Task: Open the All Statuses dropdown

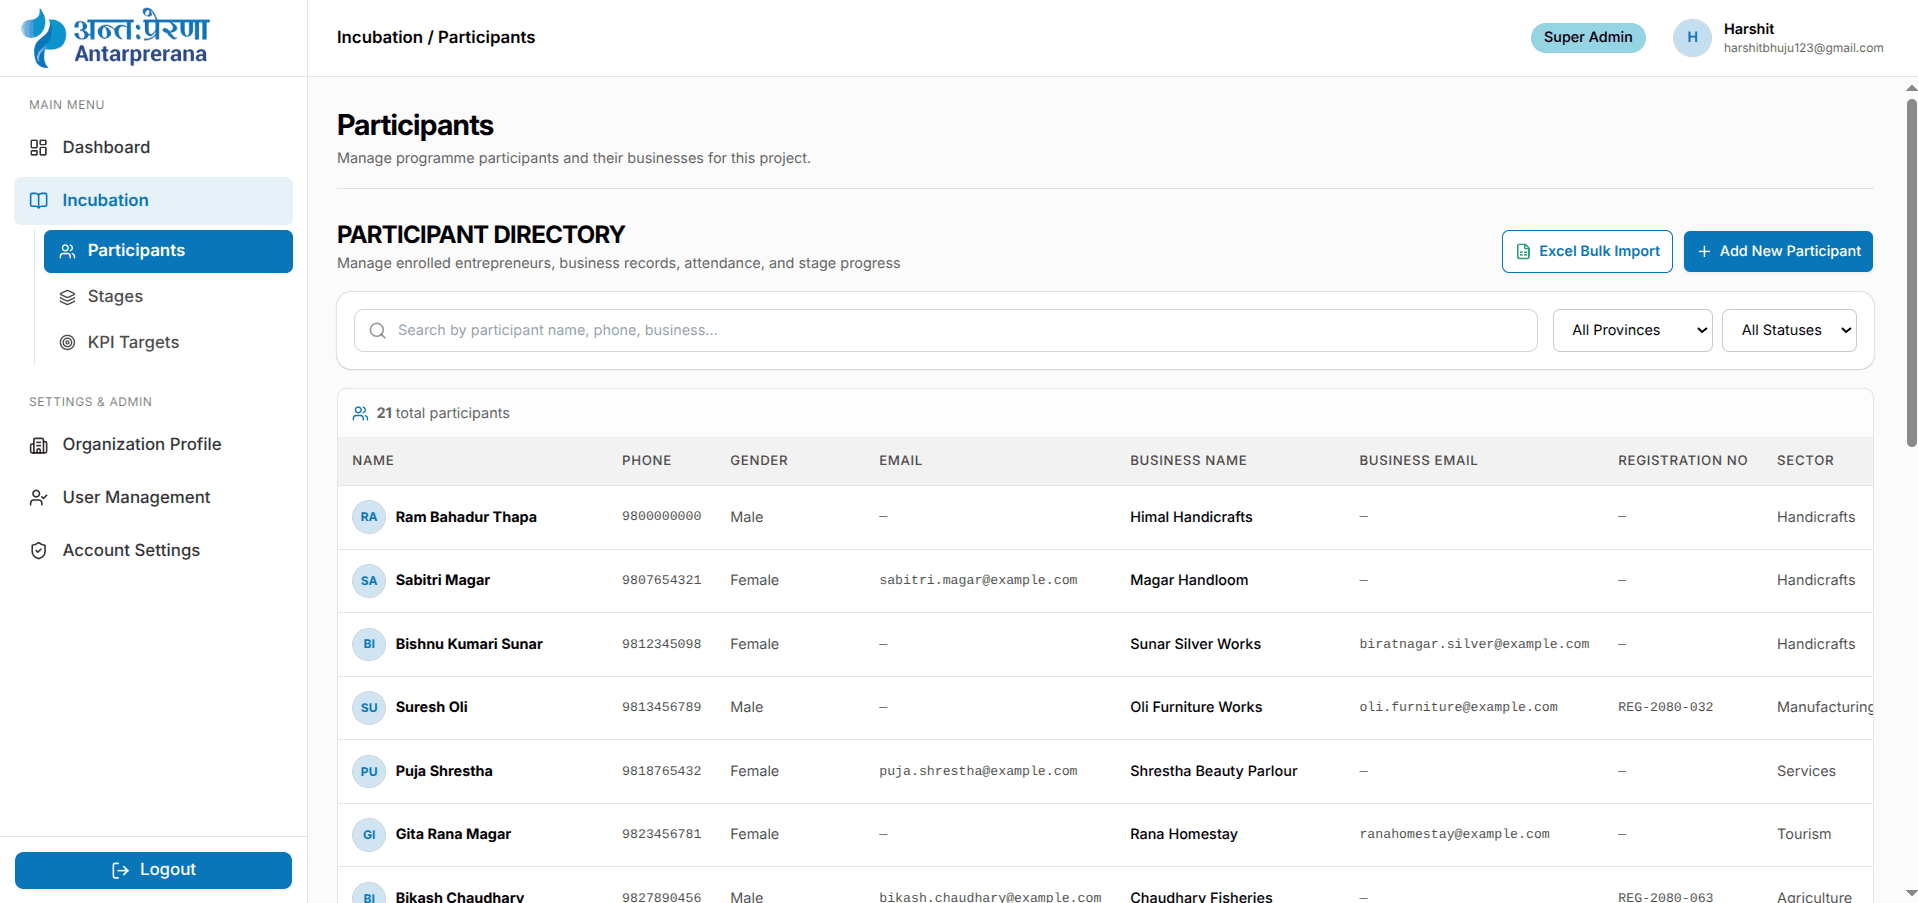Action: [1788, 331]
